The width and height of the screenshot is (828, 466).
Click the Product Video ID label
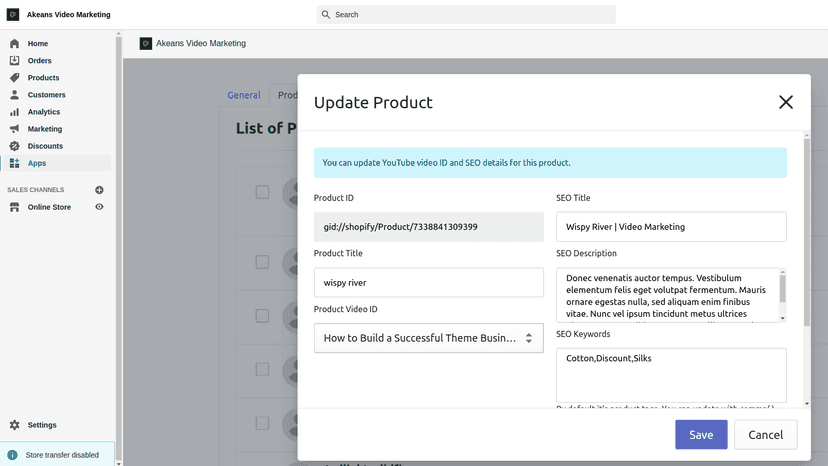pos(345,309)
